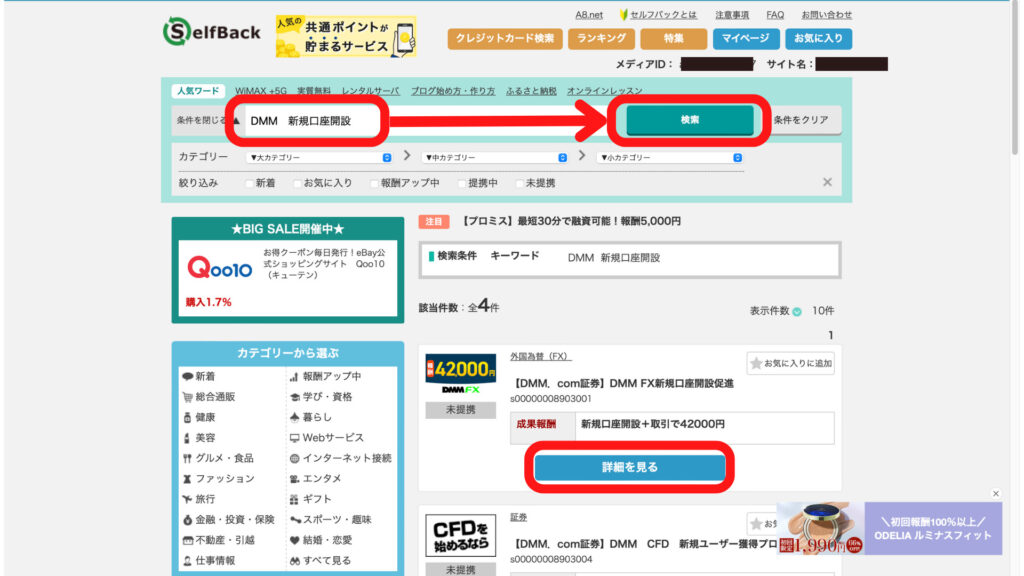The image size is (1024, 576).
Task: Click the 共通ポイント service banner
Action: click(345, 37)
